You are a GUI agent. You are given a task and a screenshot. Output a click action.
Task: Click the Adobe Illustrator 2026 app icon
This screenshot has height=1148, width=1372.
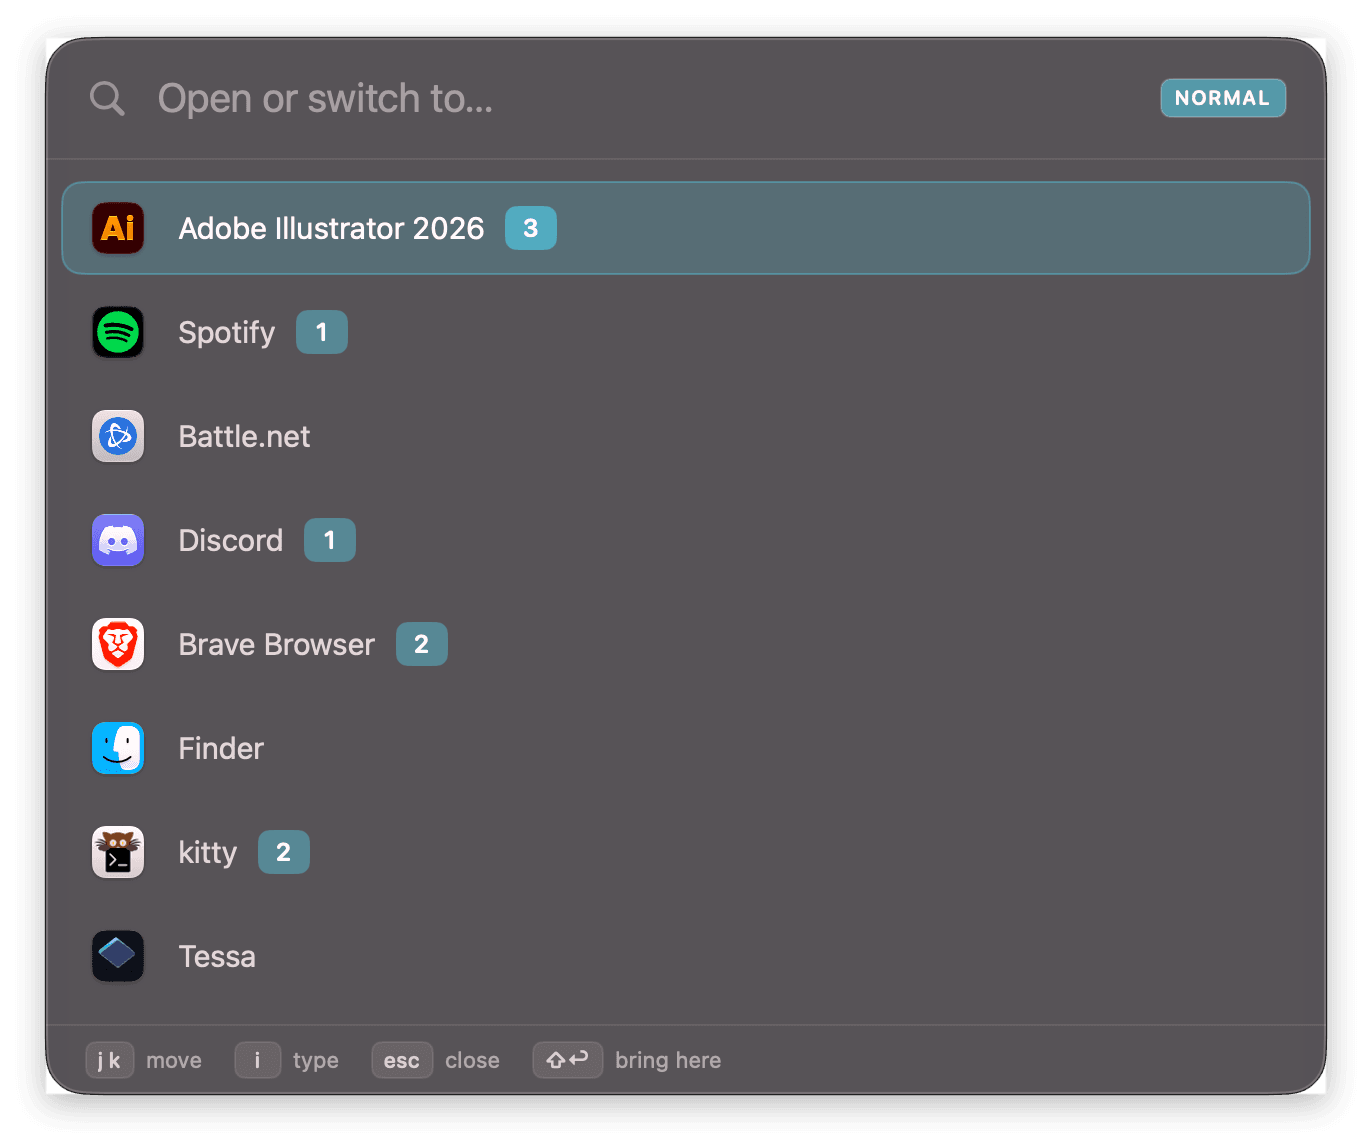(x=118, y=228)
